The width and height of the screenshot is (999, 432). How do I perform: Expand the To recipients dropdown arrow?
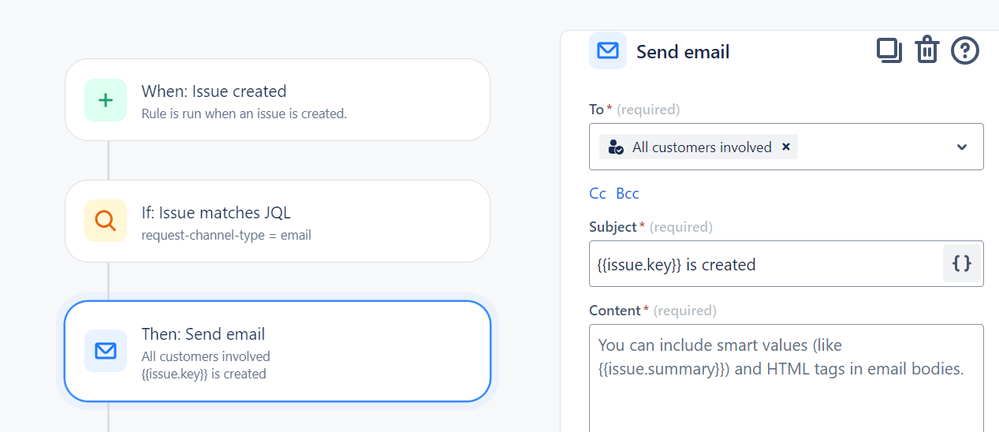point(962,147)
